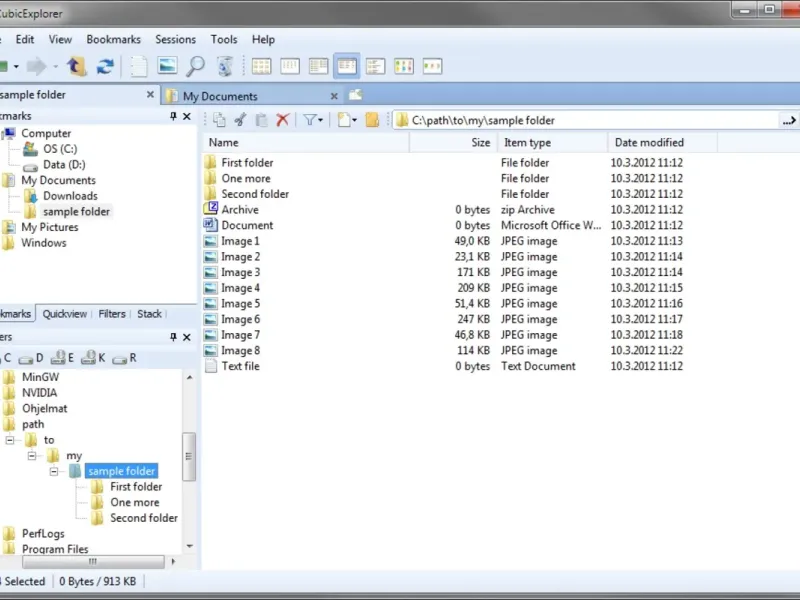800x600 pixels.
Task: Click the red X delete icon
Action: click(283, 120)
